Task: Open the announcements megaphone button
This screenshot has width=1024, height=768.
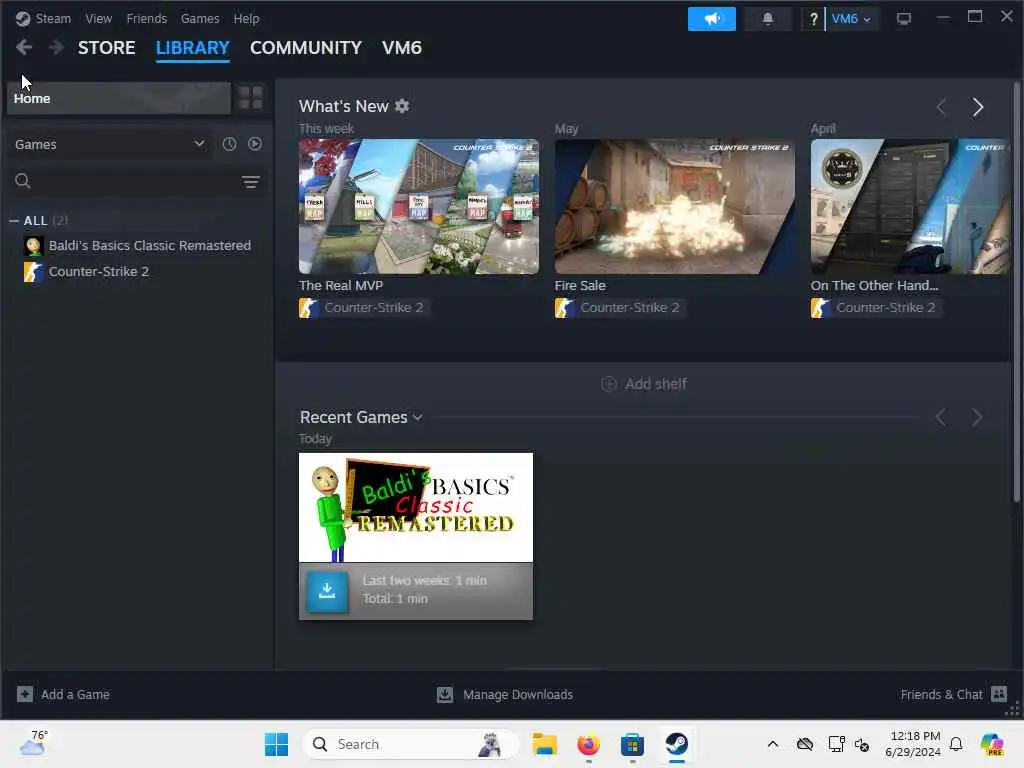Action: 711,19
